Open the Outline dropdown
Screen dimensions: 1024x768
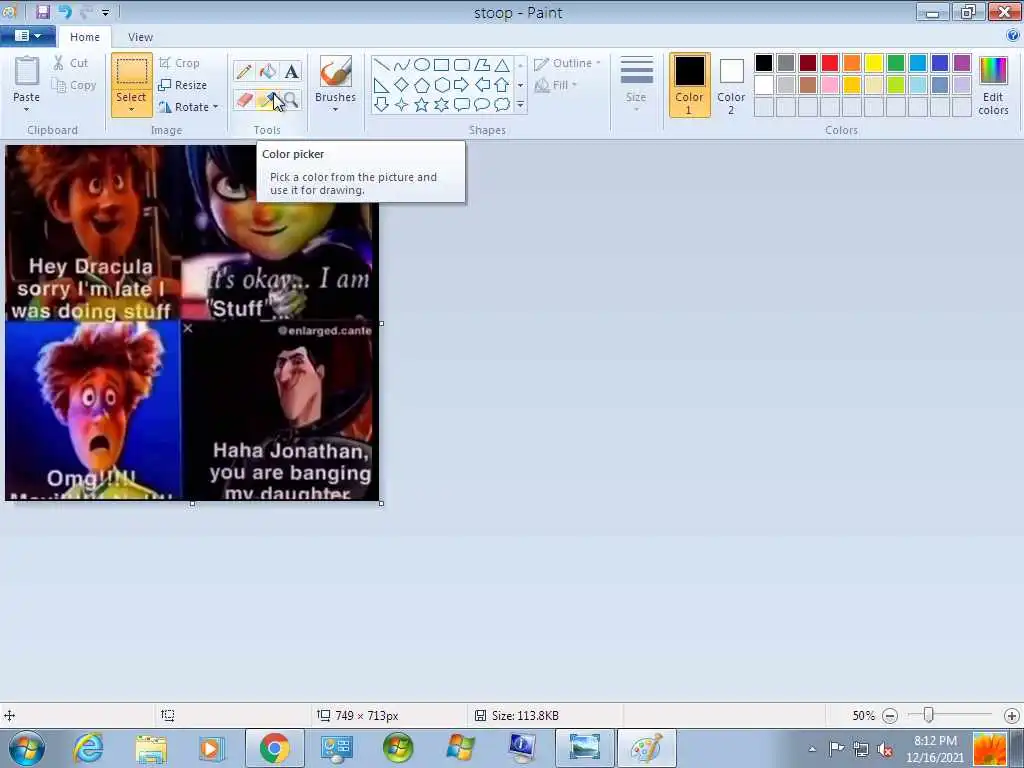tap(567, 63)
